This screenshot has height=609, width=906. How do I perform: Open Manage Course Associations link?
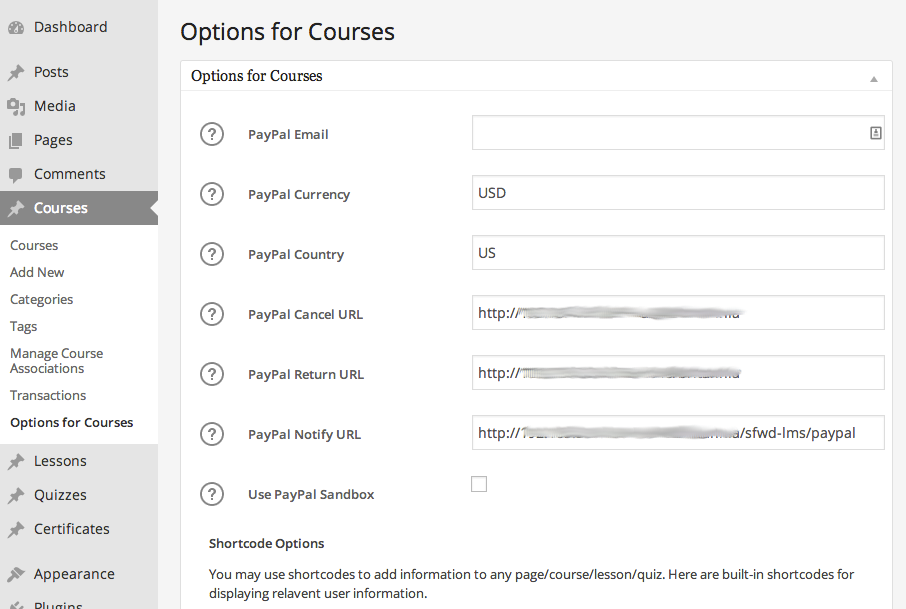click(56, 361)
